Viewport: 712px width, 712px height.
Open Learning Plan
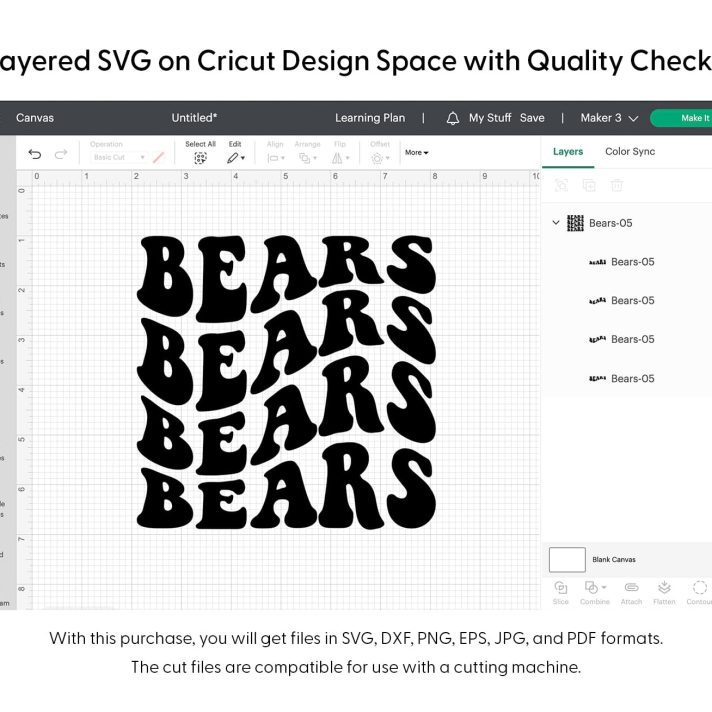370,118
